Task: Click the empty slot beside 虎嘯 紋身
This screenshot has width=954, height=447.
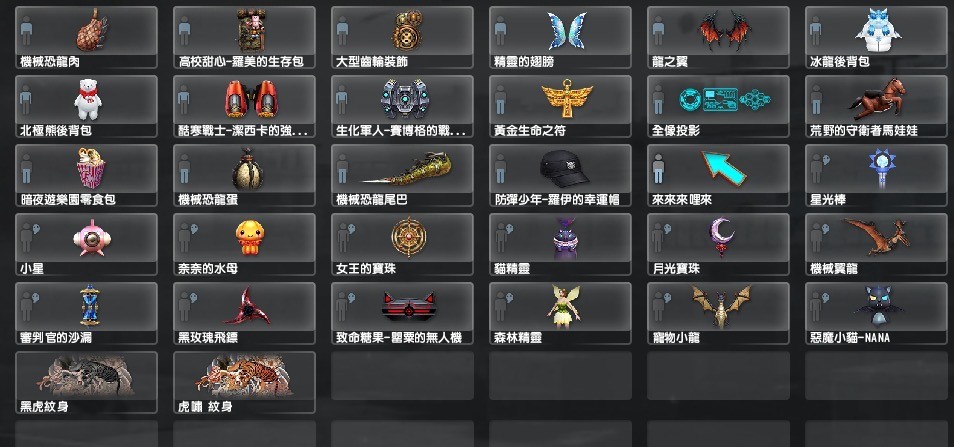Action: [x=402, y=383]
